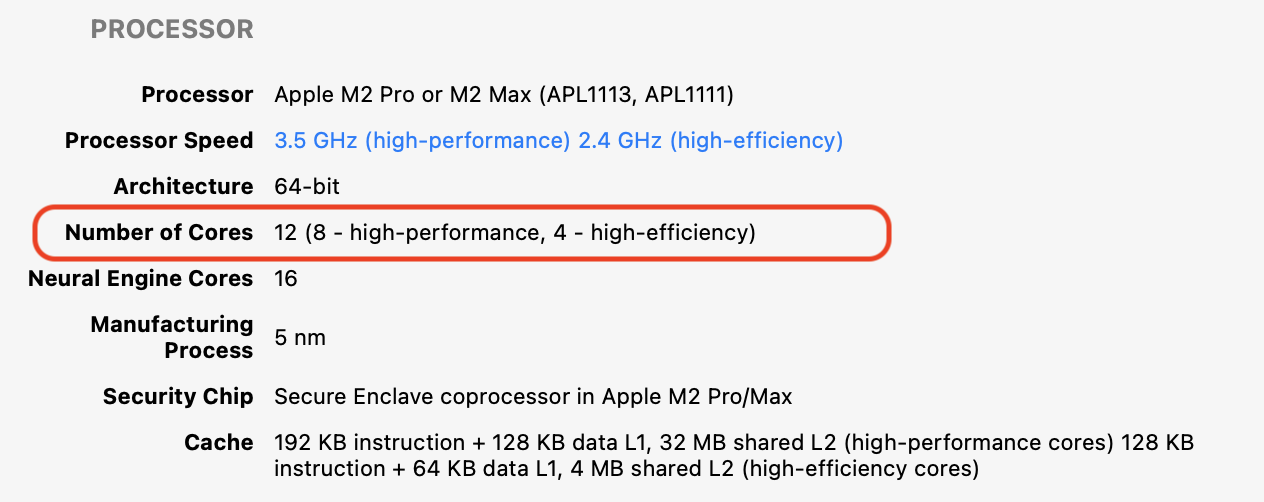Click the Number of Cores label
The image size is (1264, 502).
[159, 233]
